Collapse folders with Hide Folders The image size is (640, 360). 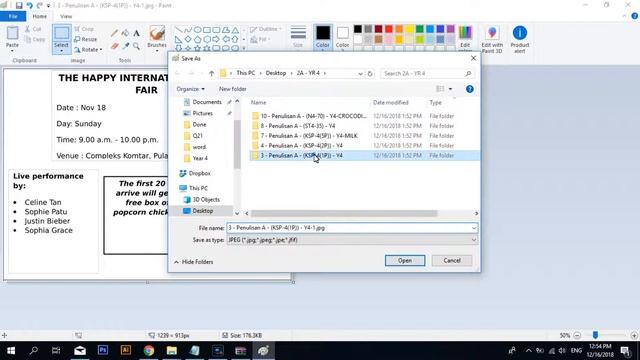(193, 262)
